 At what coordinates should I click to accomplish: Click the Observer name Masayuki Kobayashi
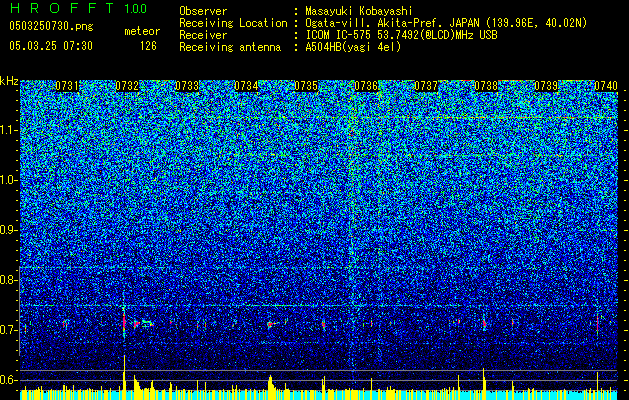359,11
